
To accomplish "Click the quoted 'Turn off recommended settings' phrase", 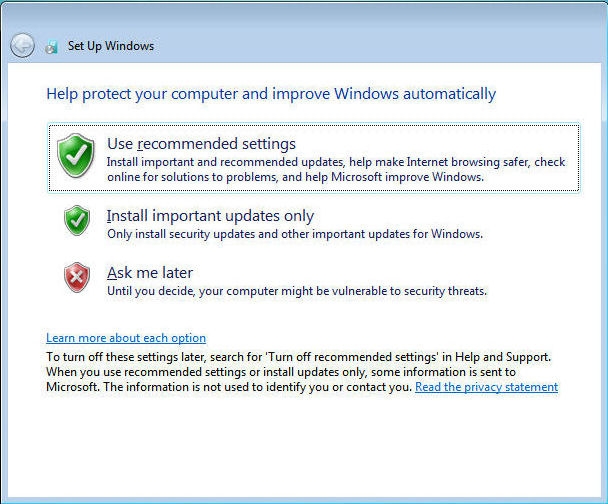I will (362, 356).
